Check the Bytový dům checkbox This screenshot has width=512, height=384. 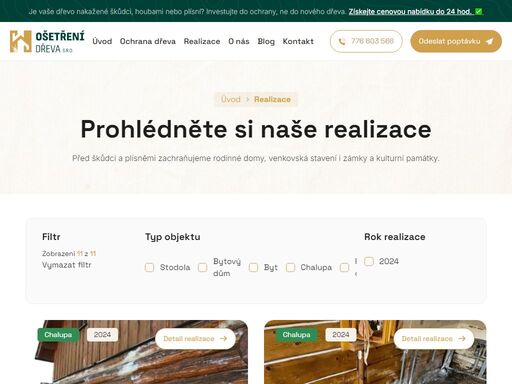pyautogui.click(x=202, y=267)
